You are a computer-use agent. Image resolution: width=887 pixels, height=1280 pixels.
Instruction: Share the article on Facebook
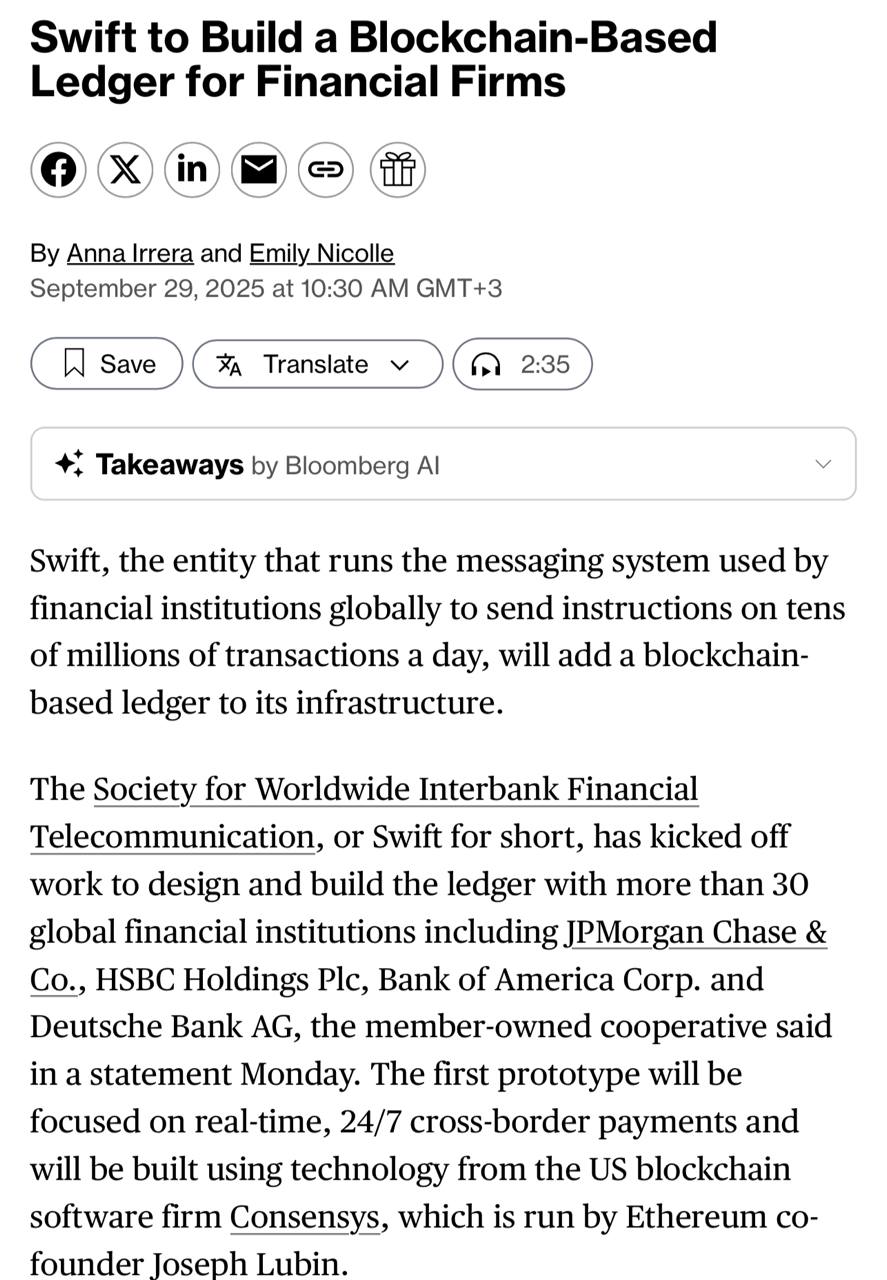[58, 169]
